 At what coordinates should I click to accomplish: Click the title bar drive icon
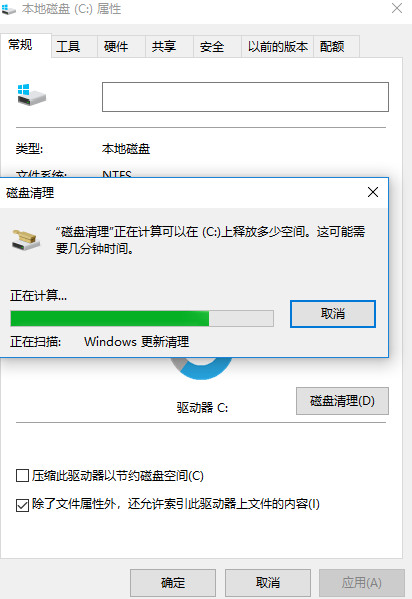pyautogui.click(x=8, y=9)
